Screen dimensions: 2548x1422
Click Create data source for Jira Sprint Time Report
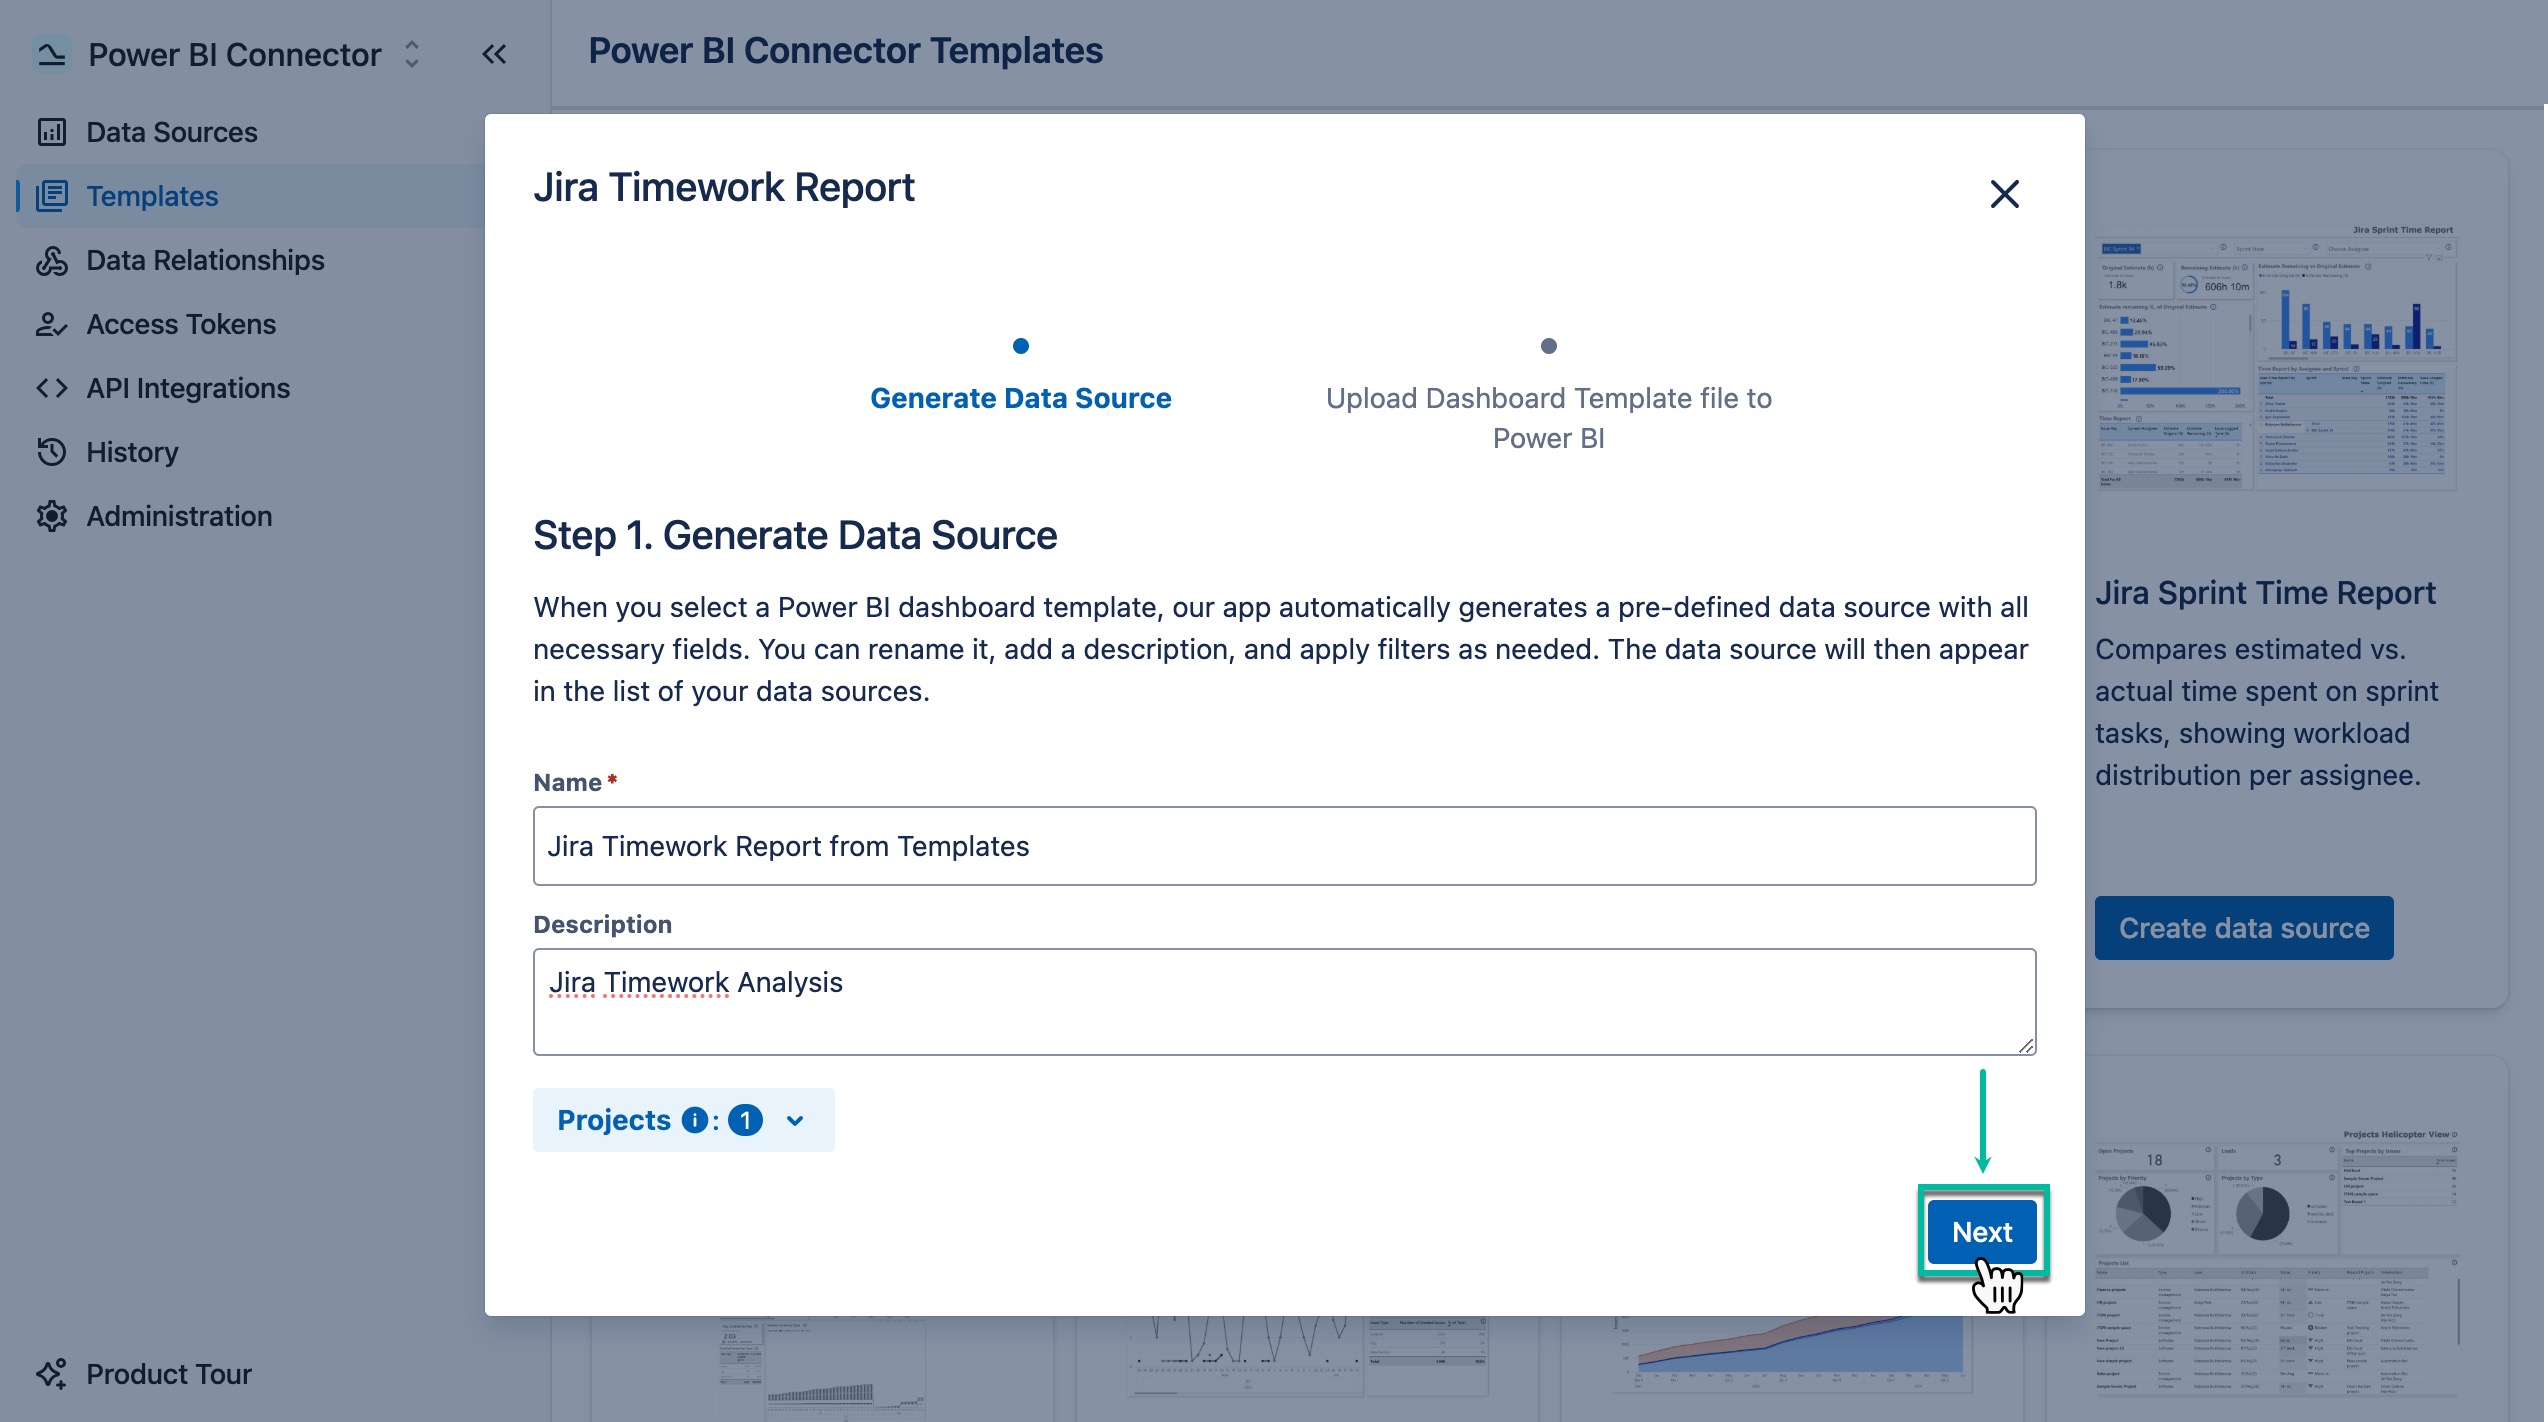click(x=2242, y=927)
